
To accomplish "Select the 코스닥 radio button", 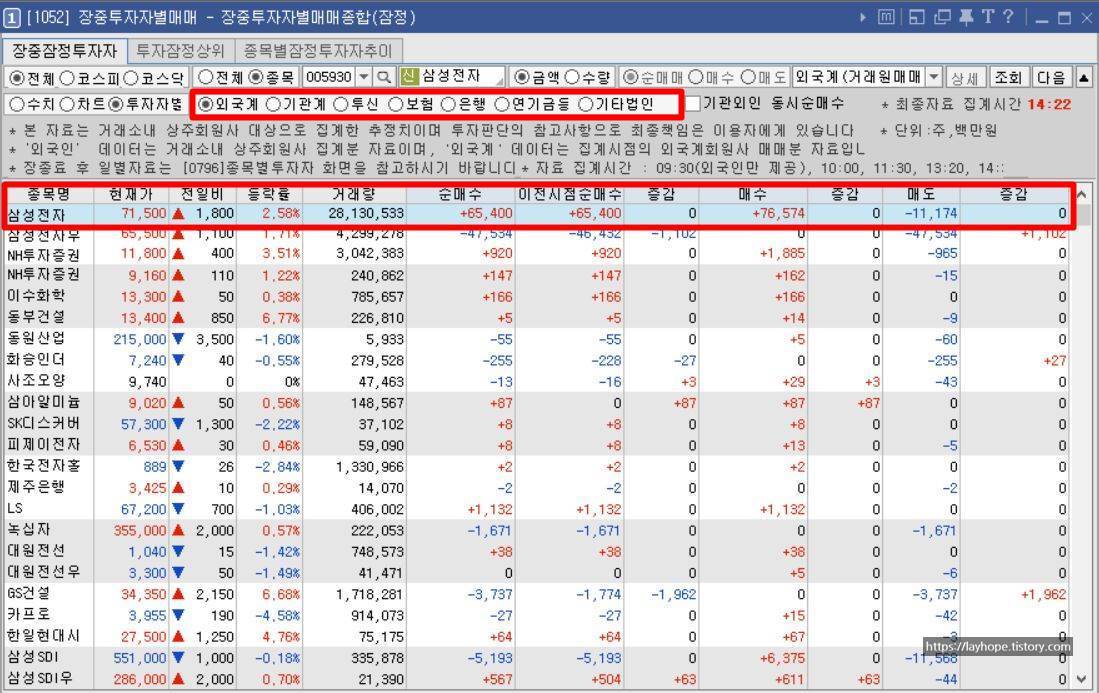I will click(x=131, y=78).
